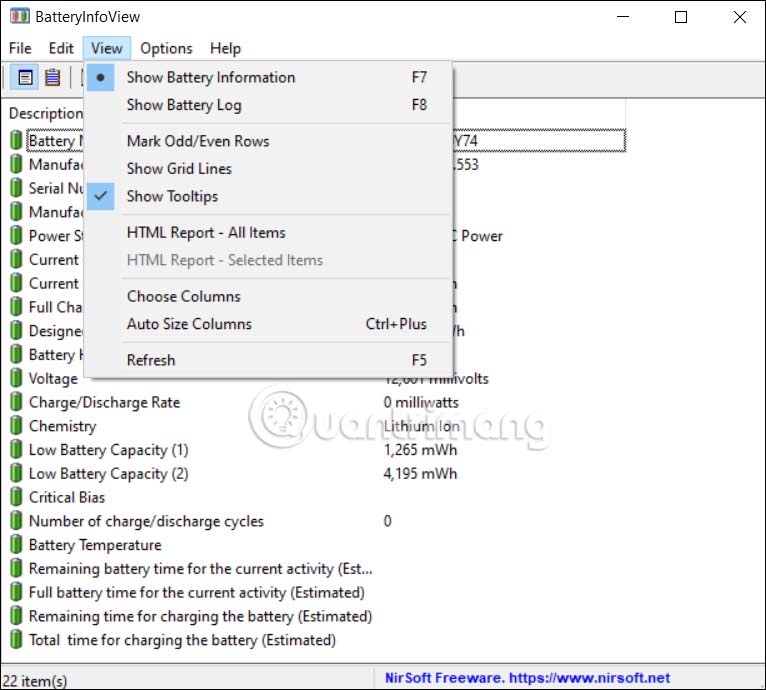
Task: Click the '22 item(s)' status bar text
Action: click(x=35, y=680)
